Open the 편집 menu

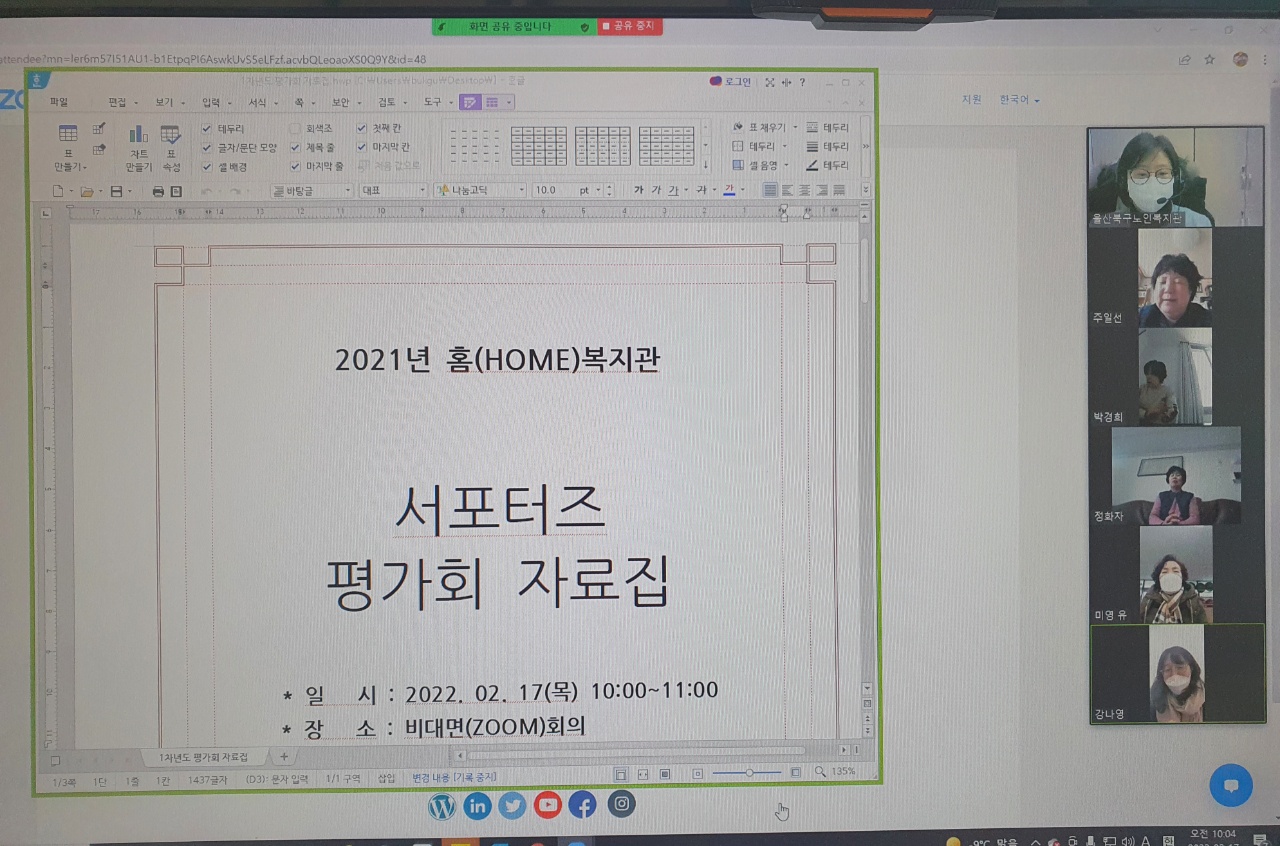point(118,102)
